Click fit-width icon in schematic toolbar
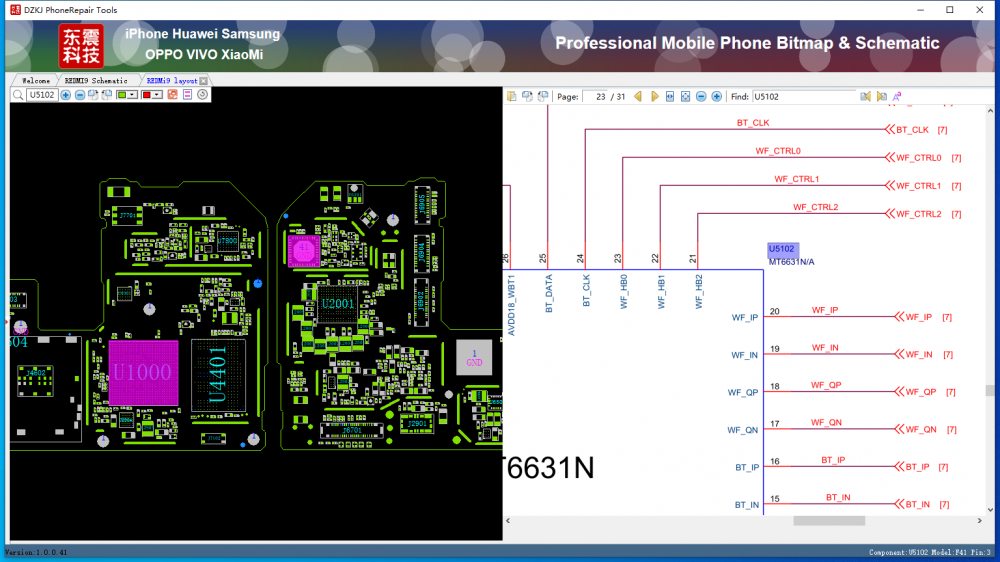This screenshot has width=1000, height=562. [x=670, y=97]
